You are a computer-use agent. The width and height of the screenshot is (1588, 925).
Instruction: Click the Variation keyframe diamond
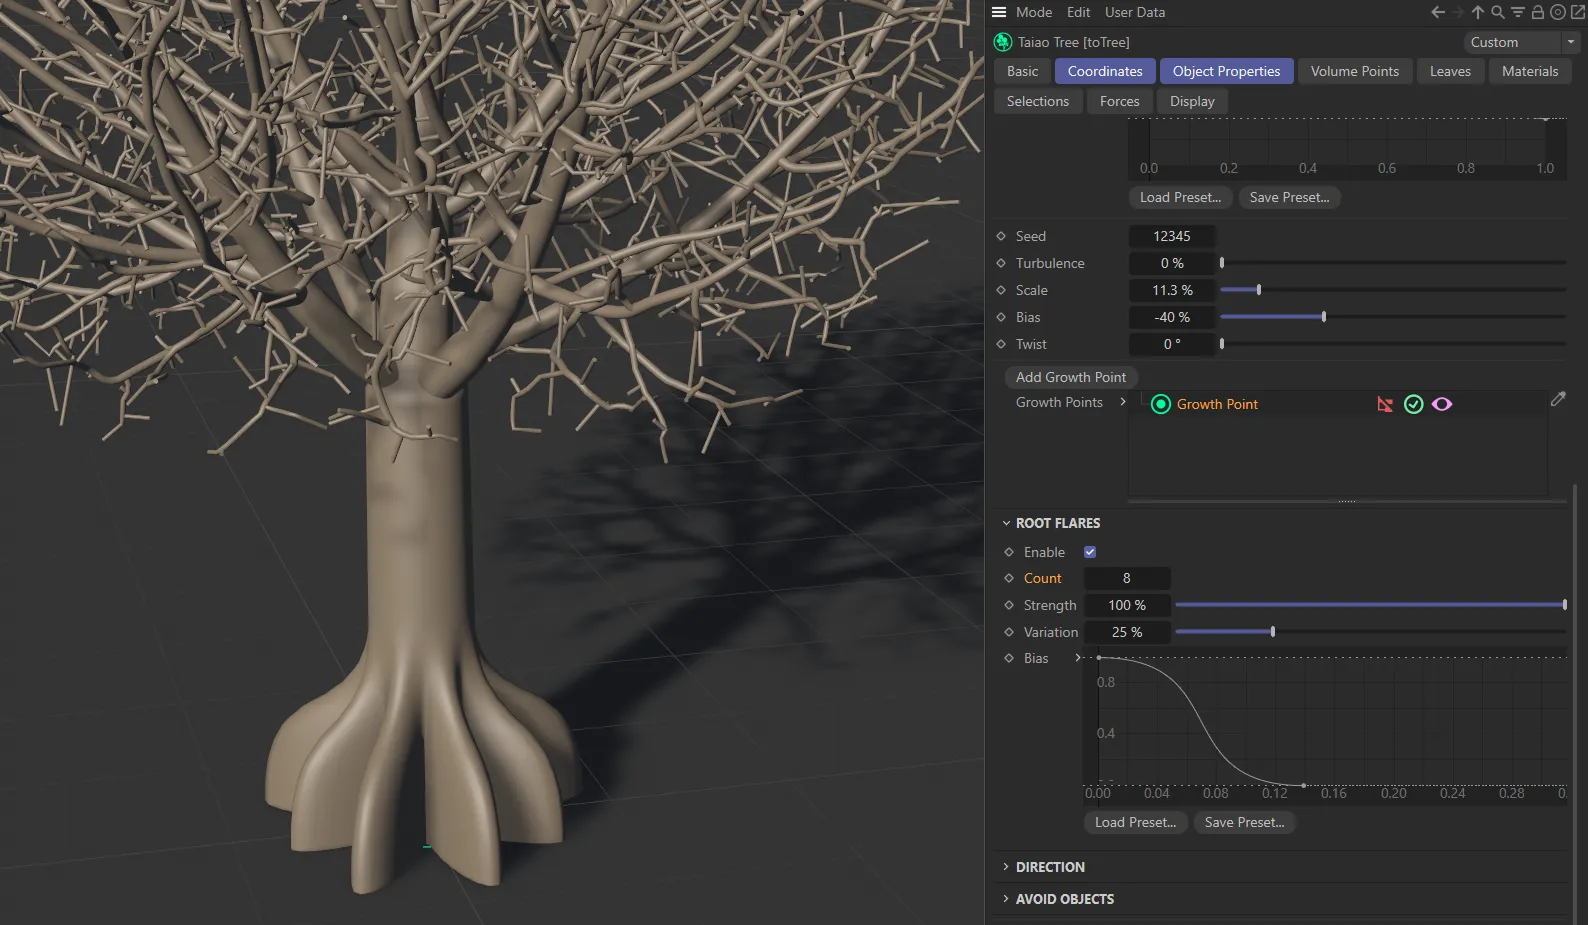[x=1009, y=632]
